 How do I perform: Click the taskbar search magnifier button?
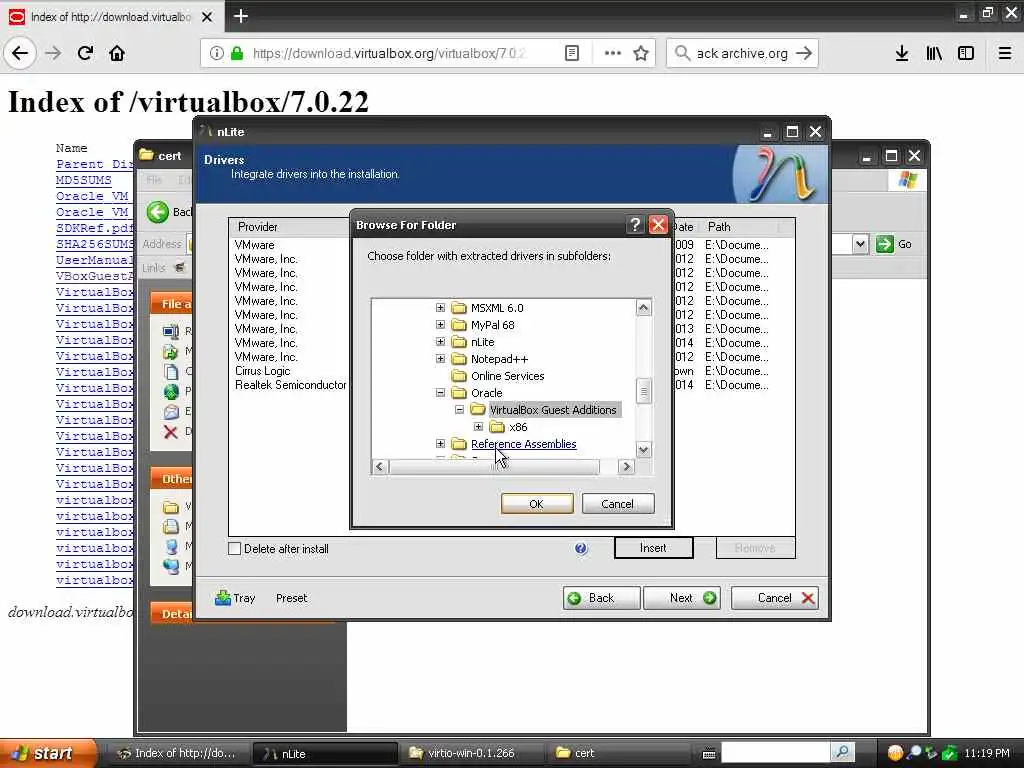(x=842, y=752)
